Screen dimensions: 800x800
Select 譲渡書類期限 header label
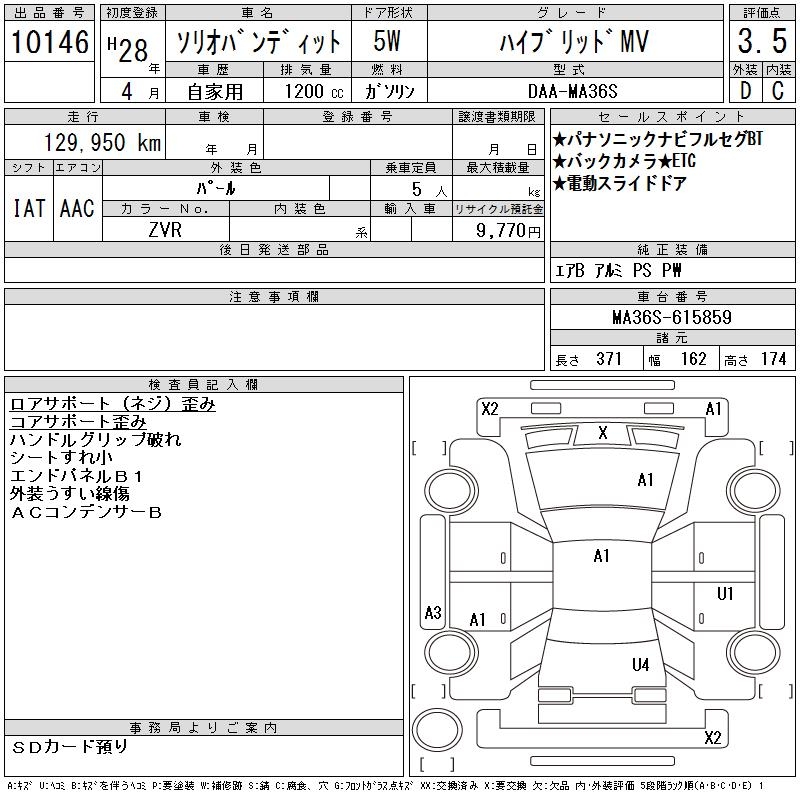pos(497,117)
